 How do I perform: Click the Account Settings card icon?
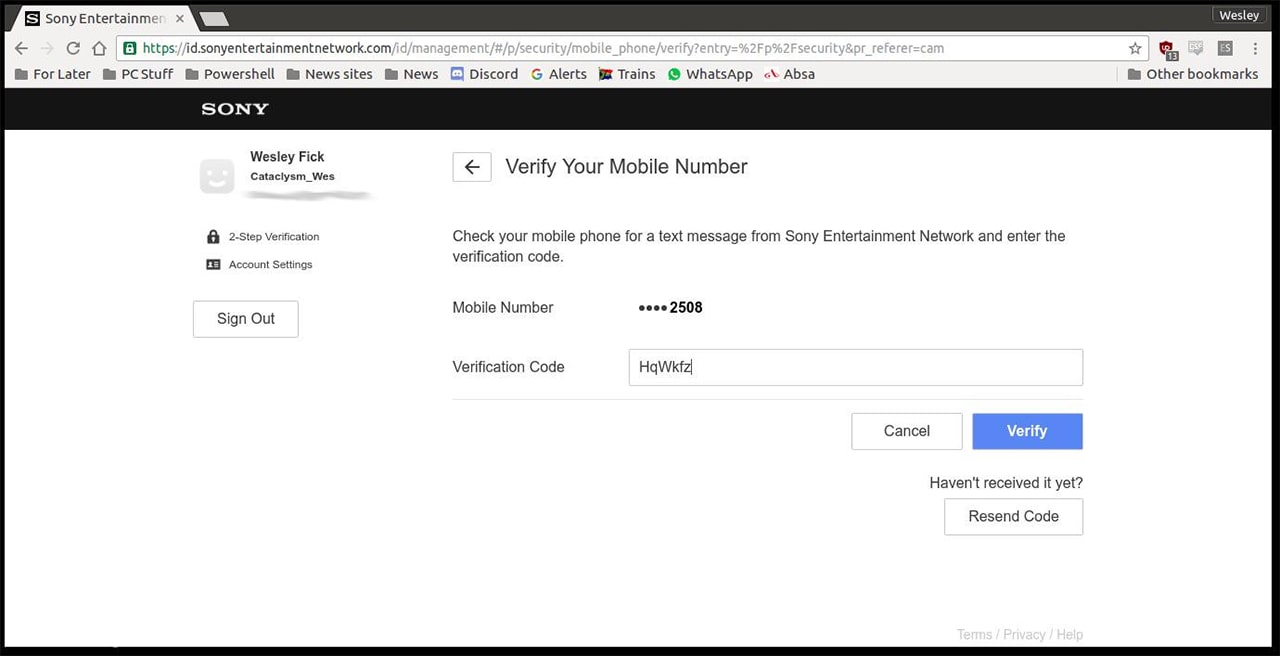click(213, 265)
